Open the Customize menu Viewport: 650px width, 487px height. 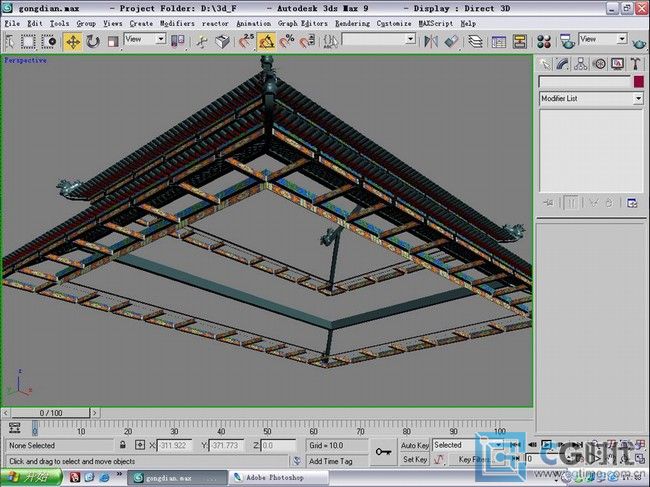[x=394, y=24]
